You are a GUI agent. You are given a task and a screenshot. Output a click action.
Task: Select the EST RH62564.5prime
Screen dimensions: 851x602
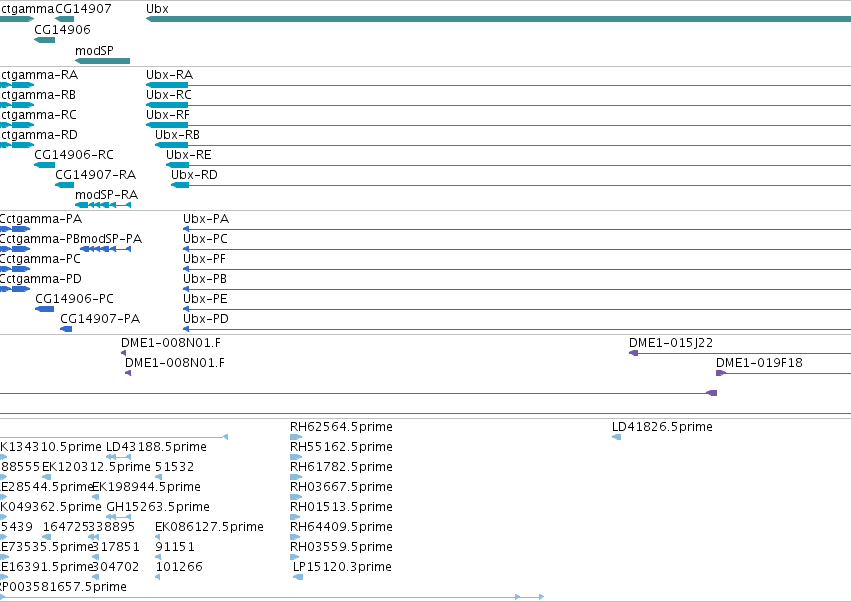tap(341, 427)
